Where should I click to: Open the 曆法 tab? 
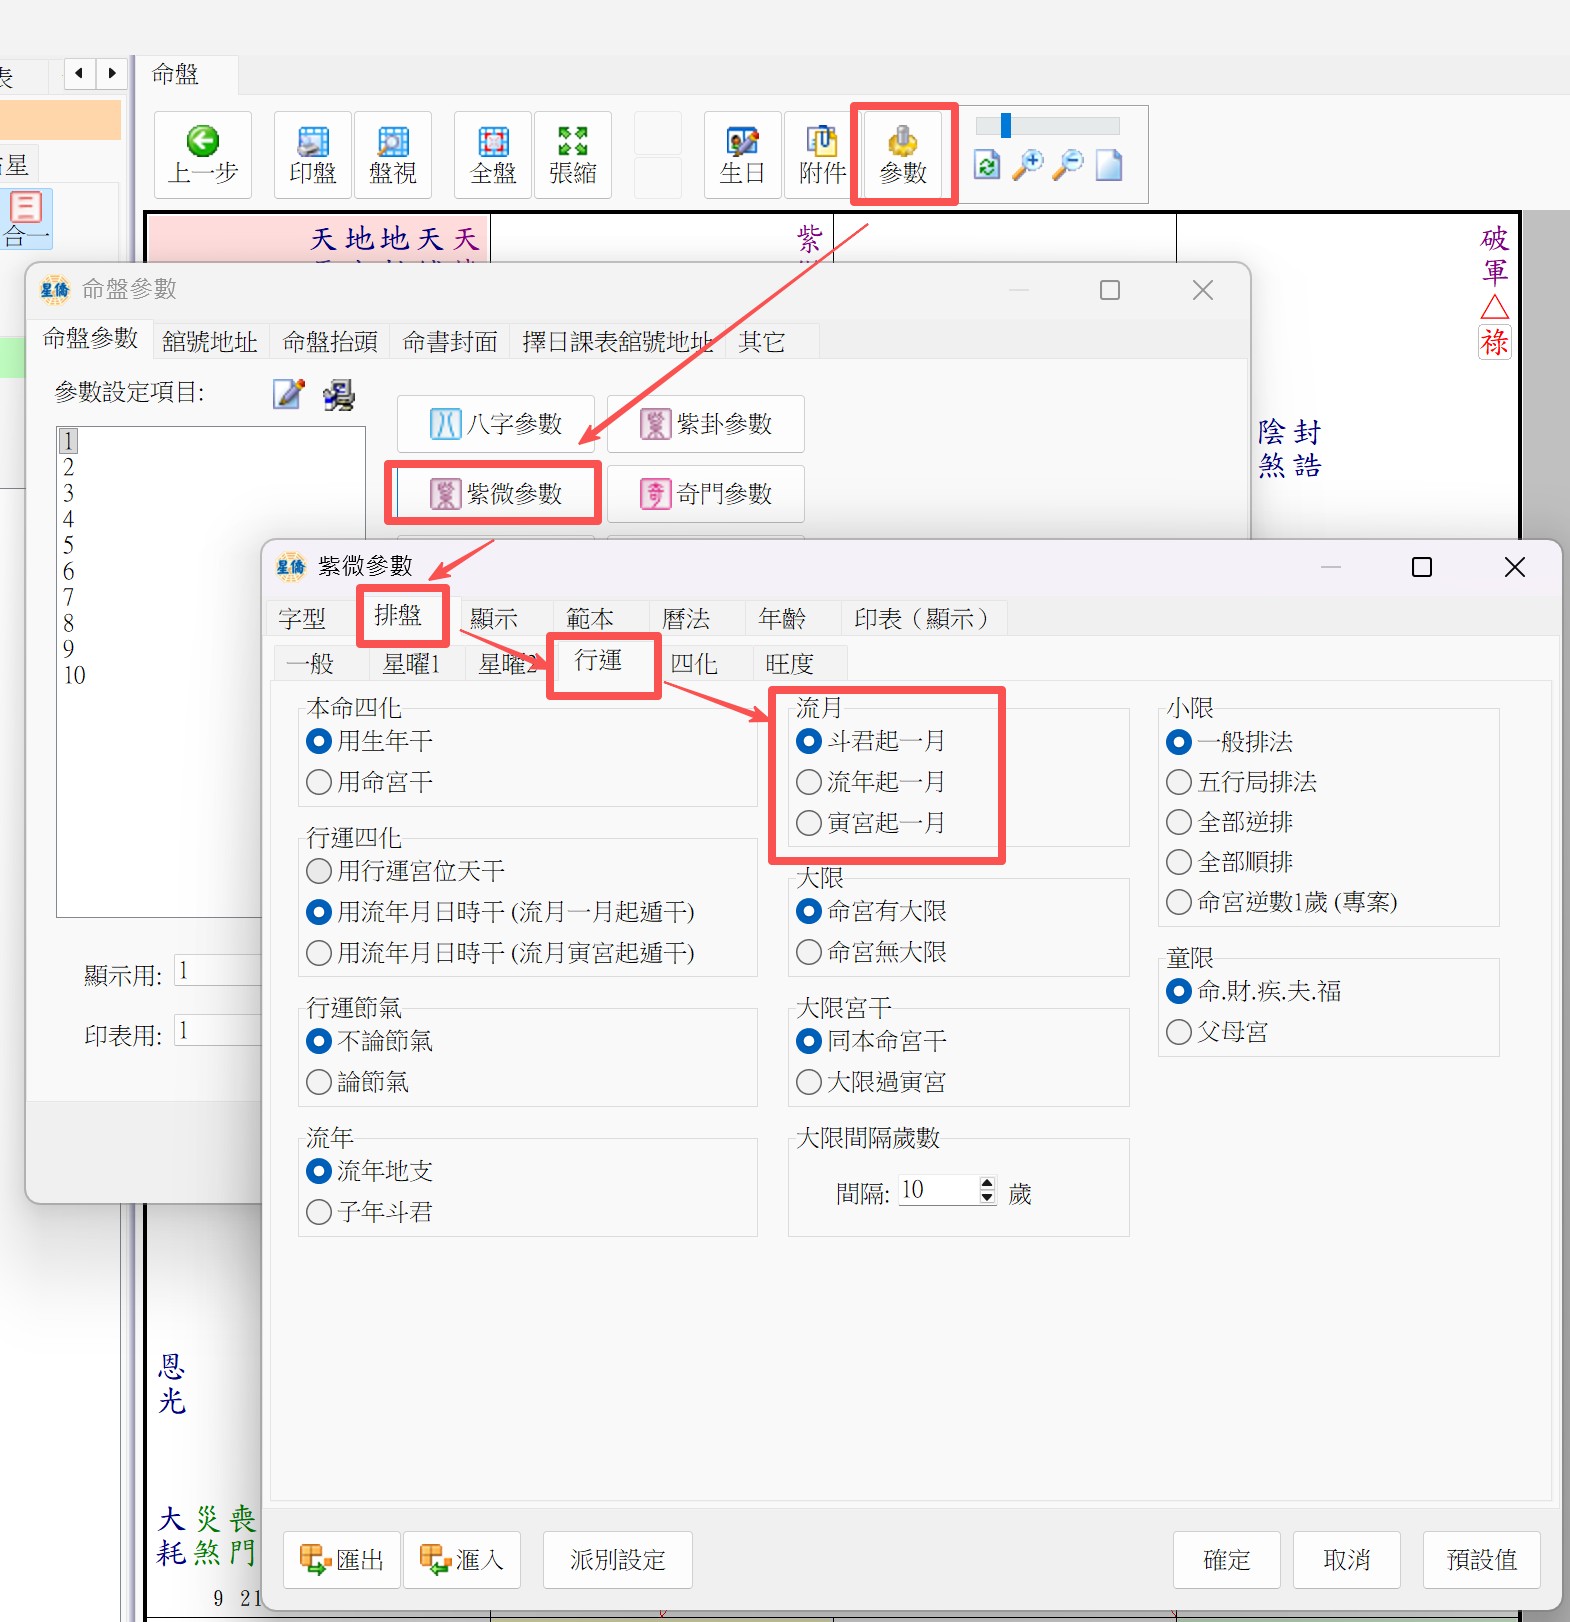686,619
